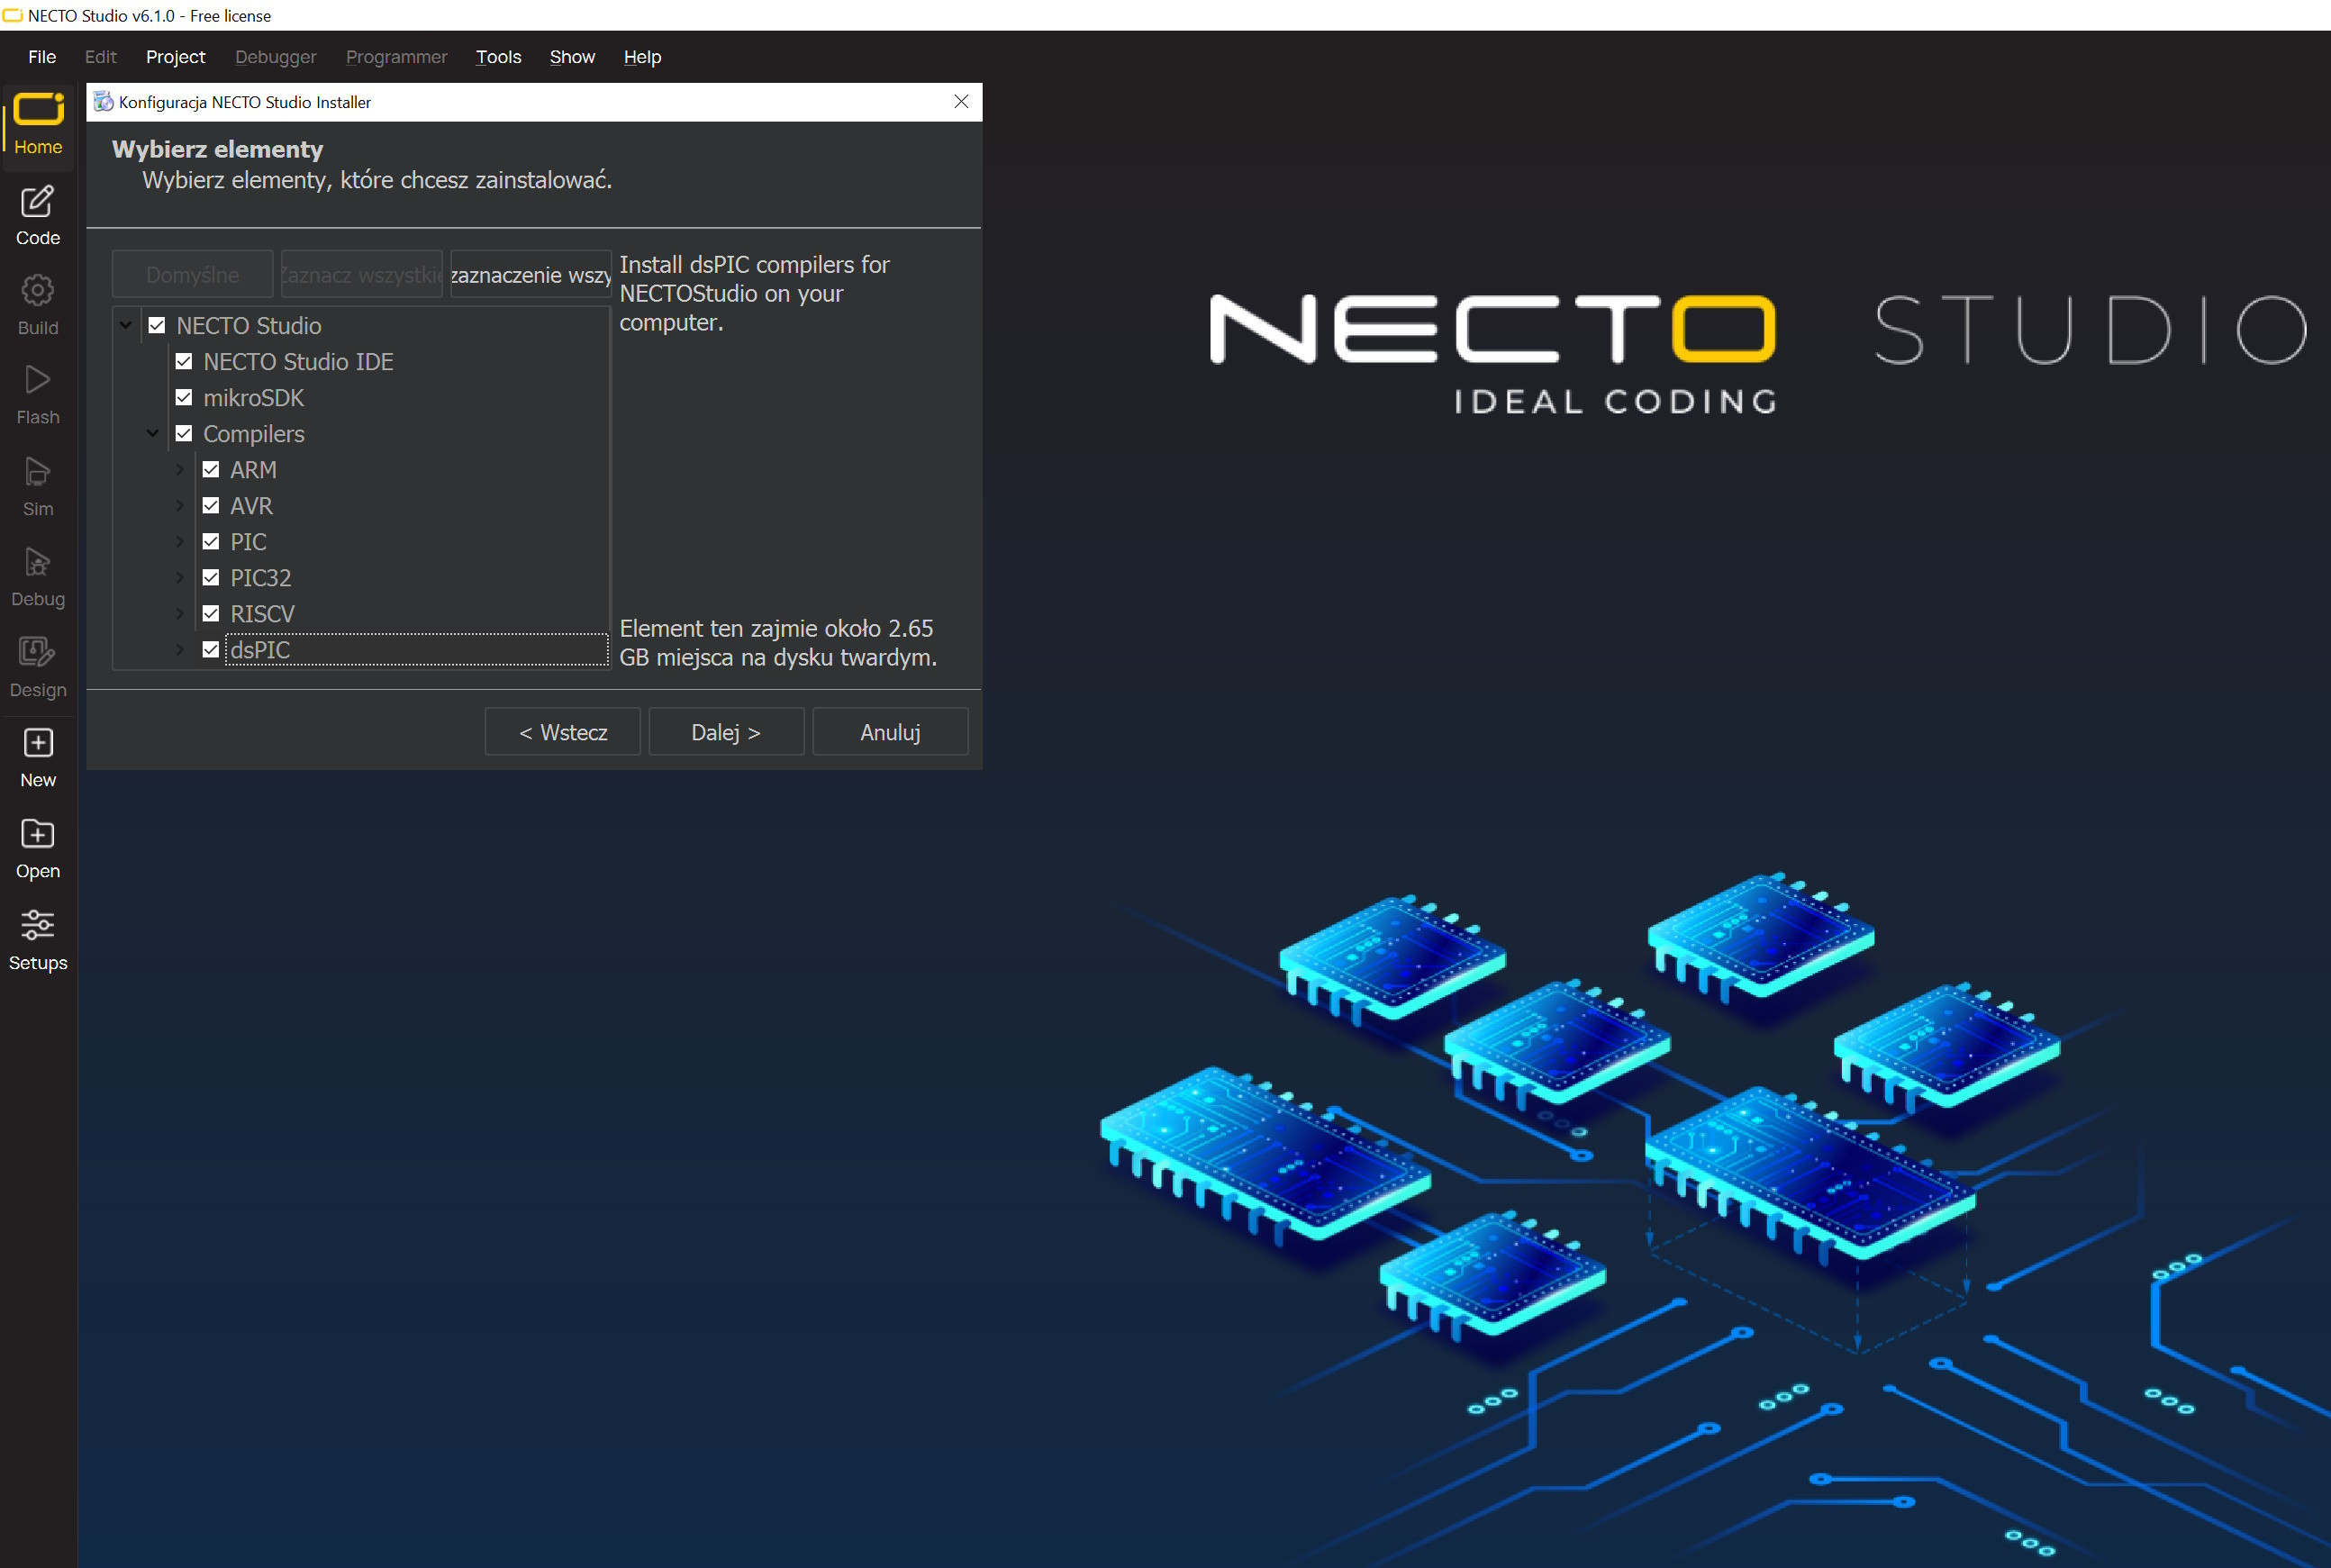Open the Code editor sidebar icon
The height and width of the screenshot is (1568, 2331).
point(38,215)
